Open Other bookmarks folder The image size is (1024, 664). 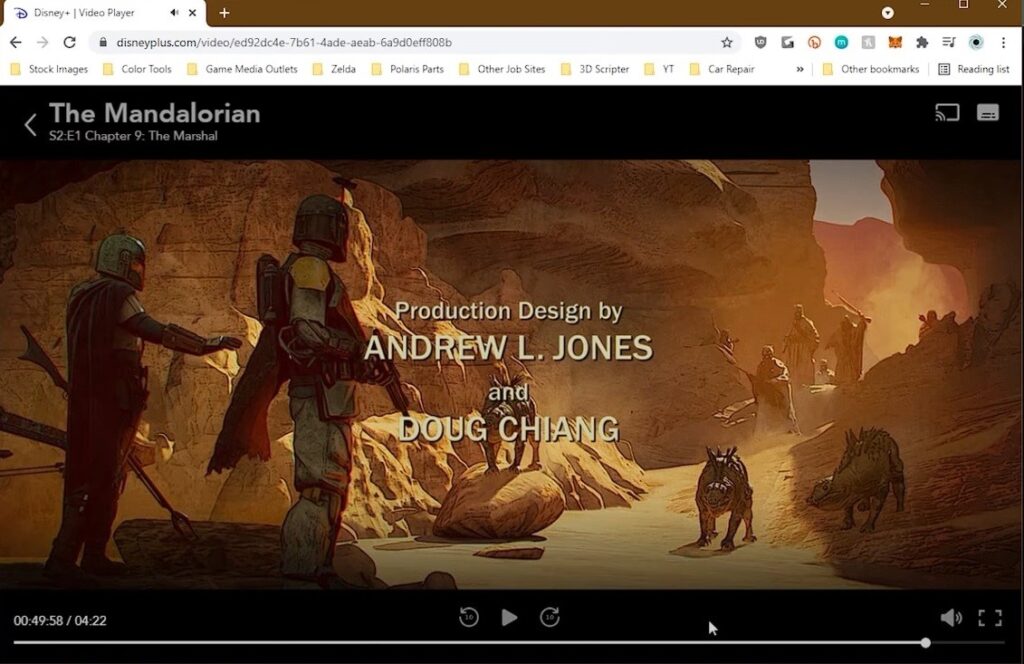(x=871, y=69)
